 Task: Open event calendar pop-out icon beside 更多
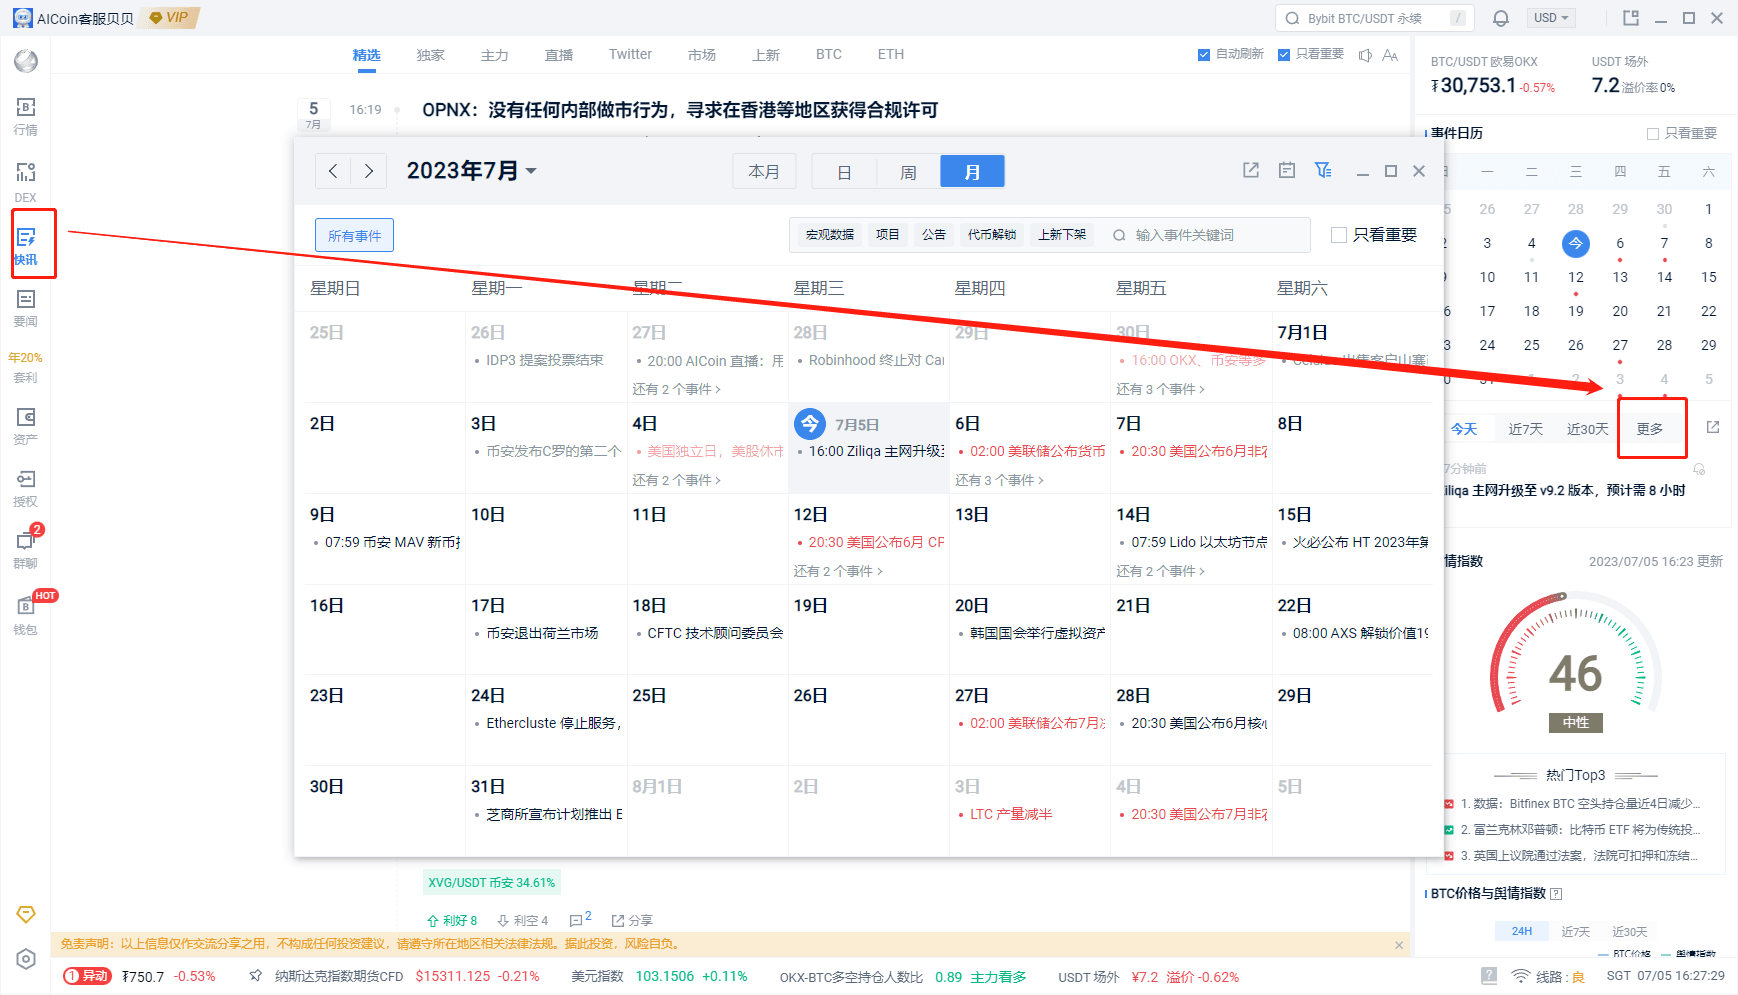pyautogui.click(x=1713, y=427)
